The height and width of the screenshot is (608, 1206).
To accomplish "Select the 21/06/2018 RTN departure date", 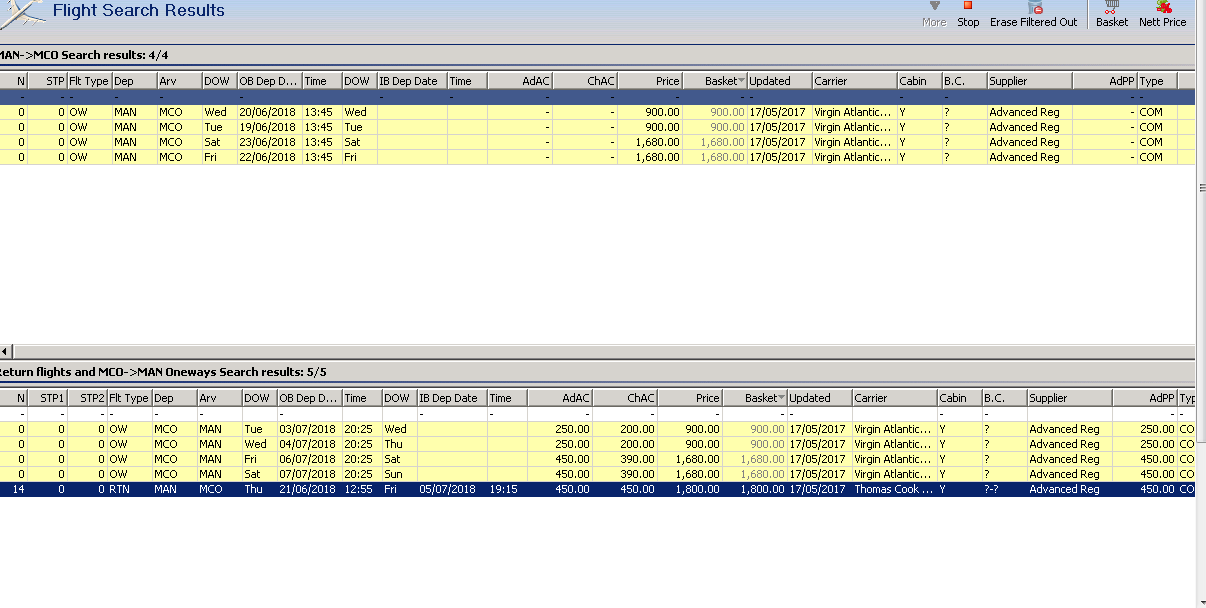I will click(308, 489).
